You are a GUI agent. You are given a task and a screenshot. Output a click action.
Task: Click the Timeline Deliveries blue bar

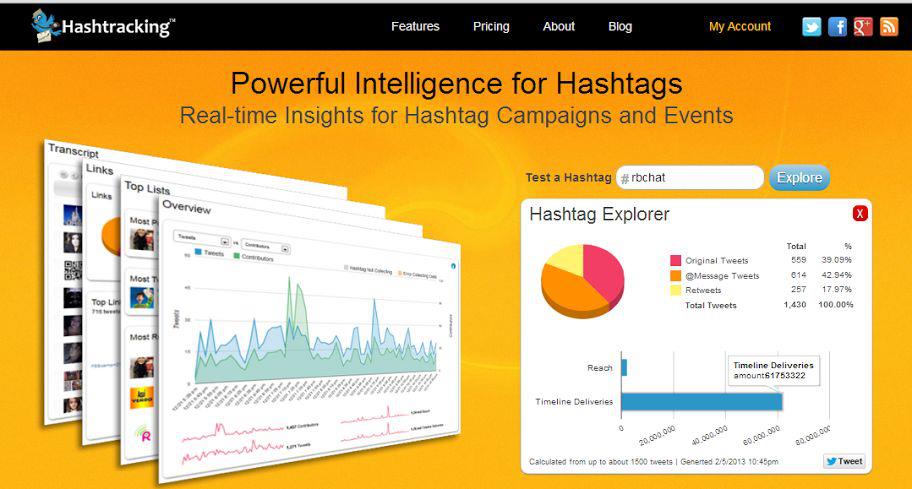click(701, 402)
